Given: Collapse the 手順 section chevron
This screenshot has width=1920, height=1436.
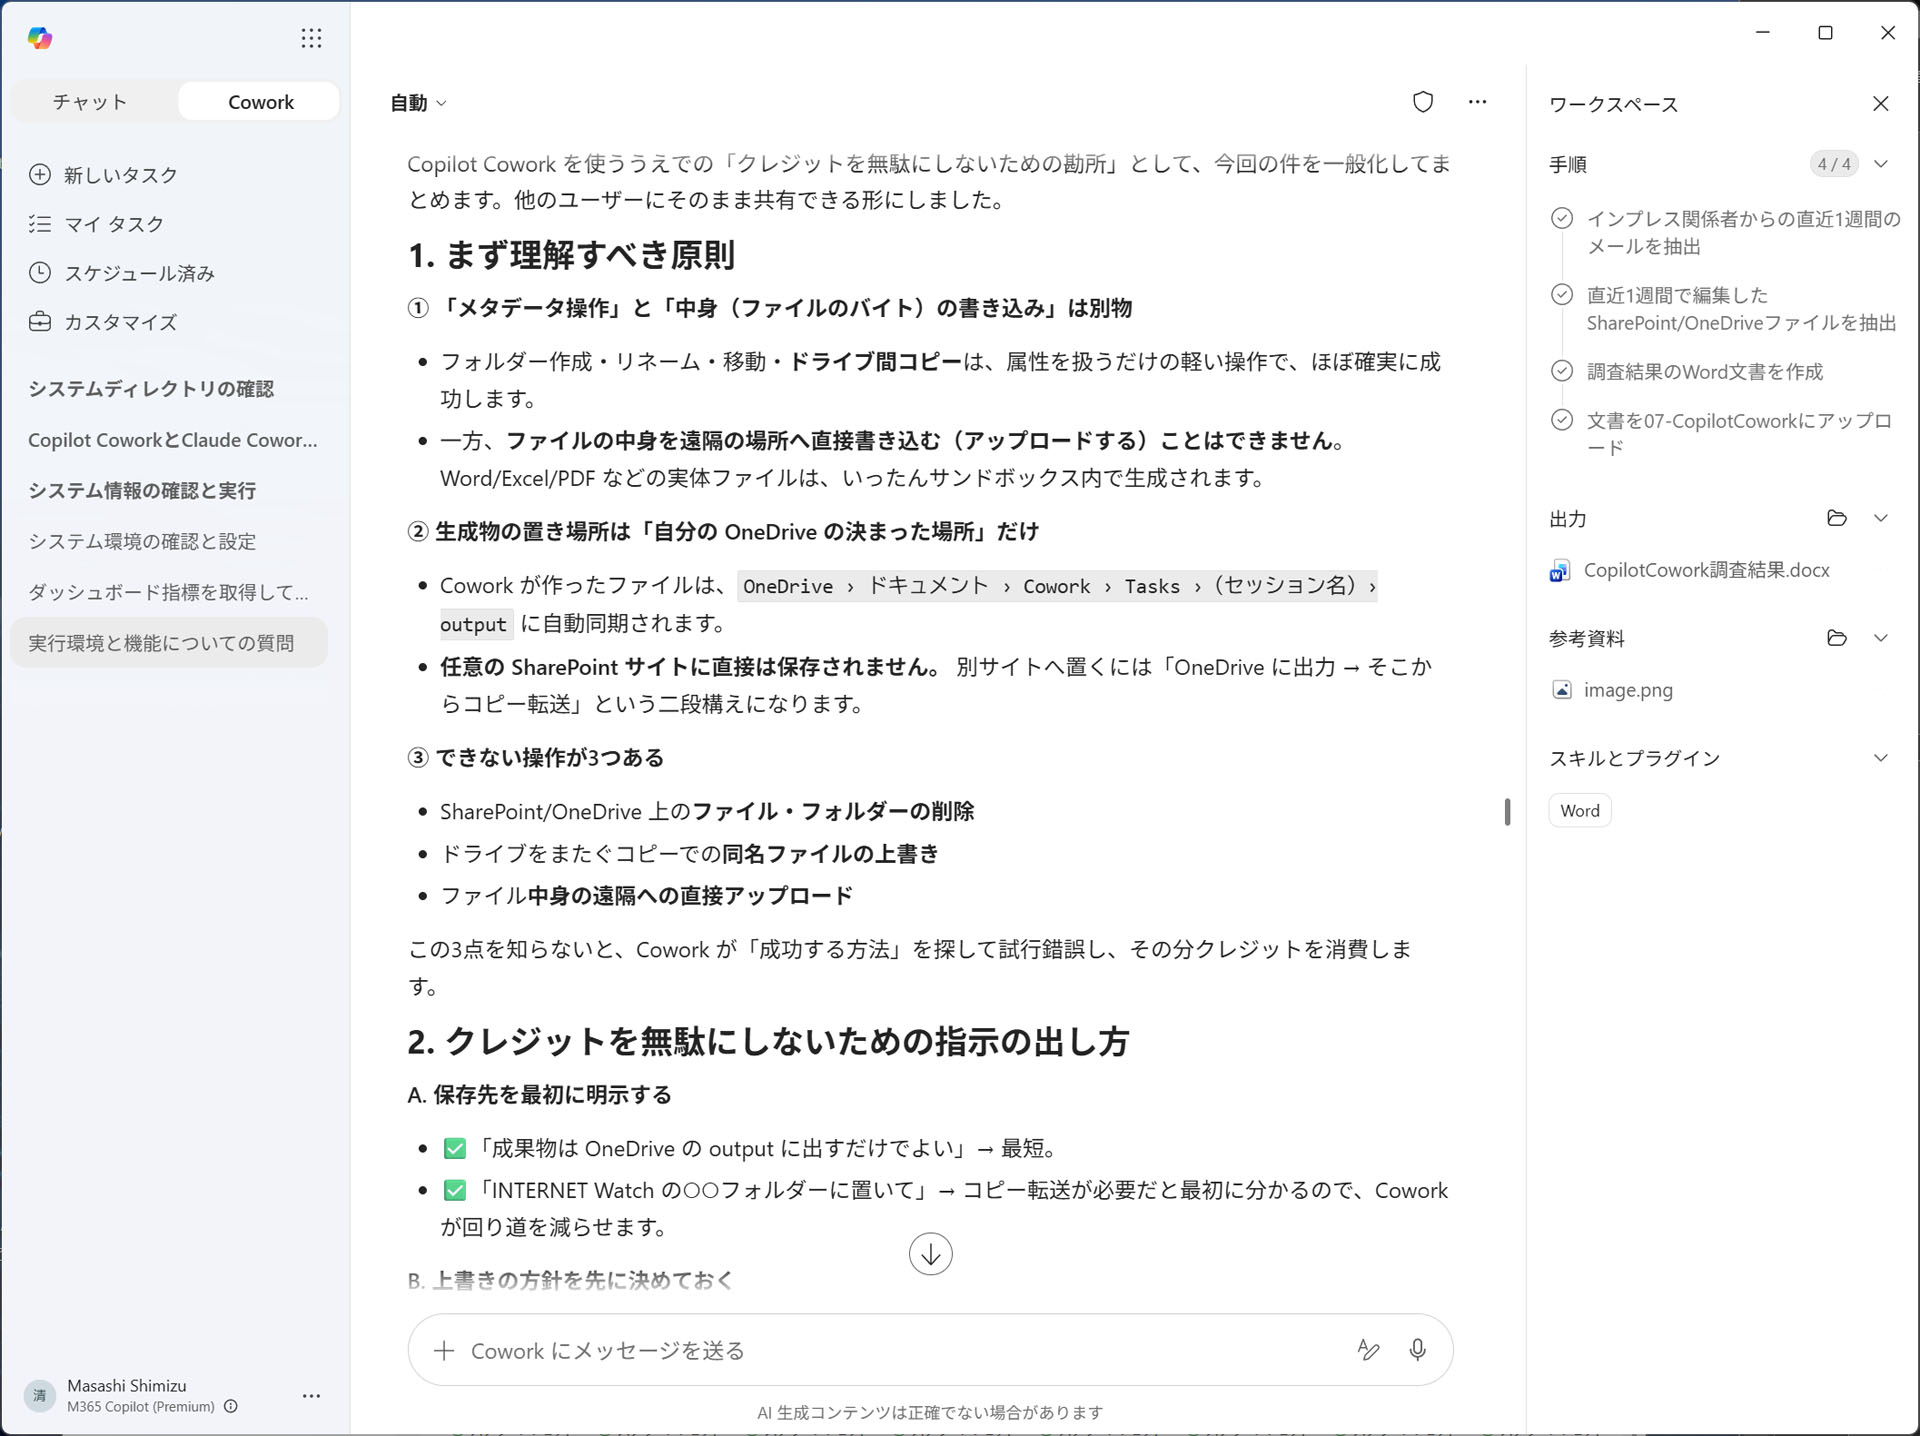Looking at the screenshot, I should pyautogui.click(x=1880, y=164).
